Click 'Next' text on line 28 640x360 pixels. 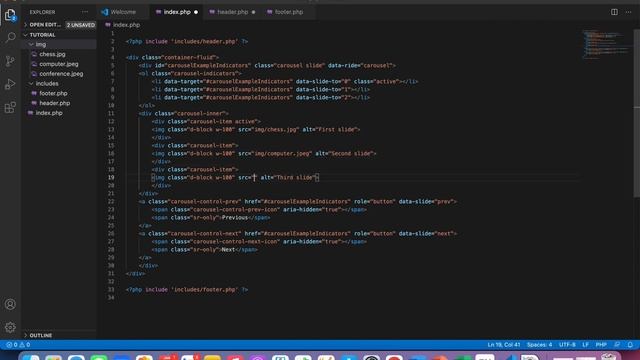click(x=228, y=250)
